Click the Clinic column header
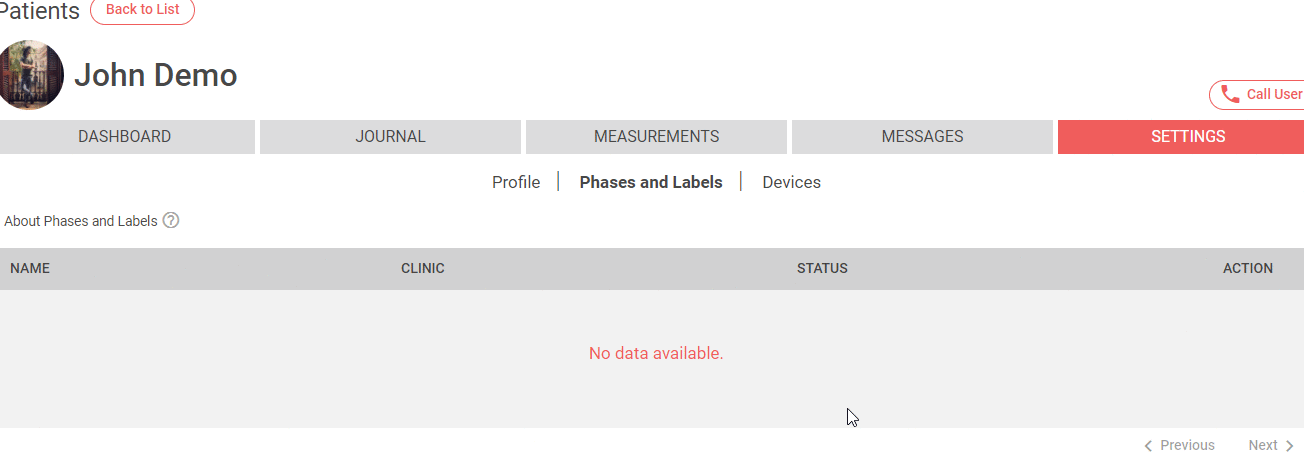 click(x=423, y=268)
